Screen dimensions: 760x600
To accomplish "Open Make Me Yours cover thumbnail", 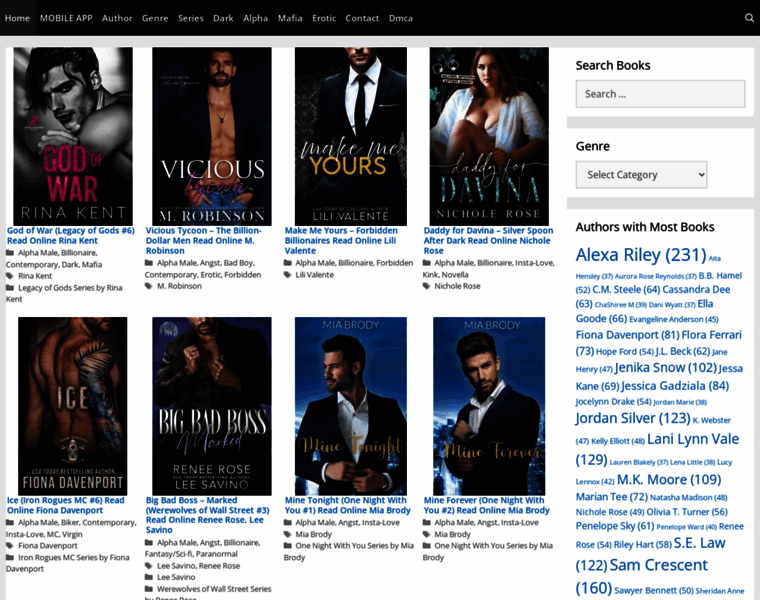I will tap(350, 136).
